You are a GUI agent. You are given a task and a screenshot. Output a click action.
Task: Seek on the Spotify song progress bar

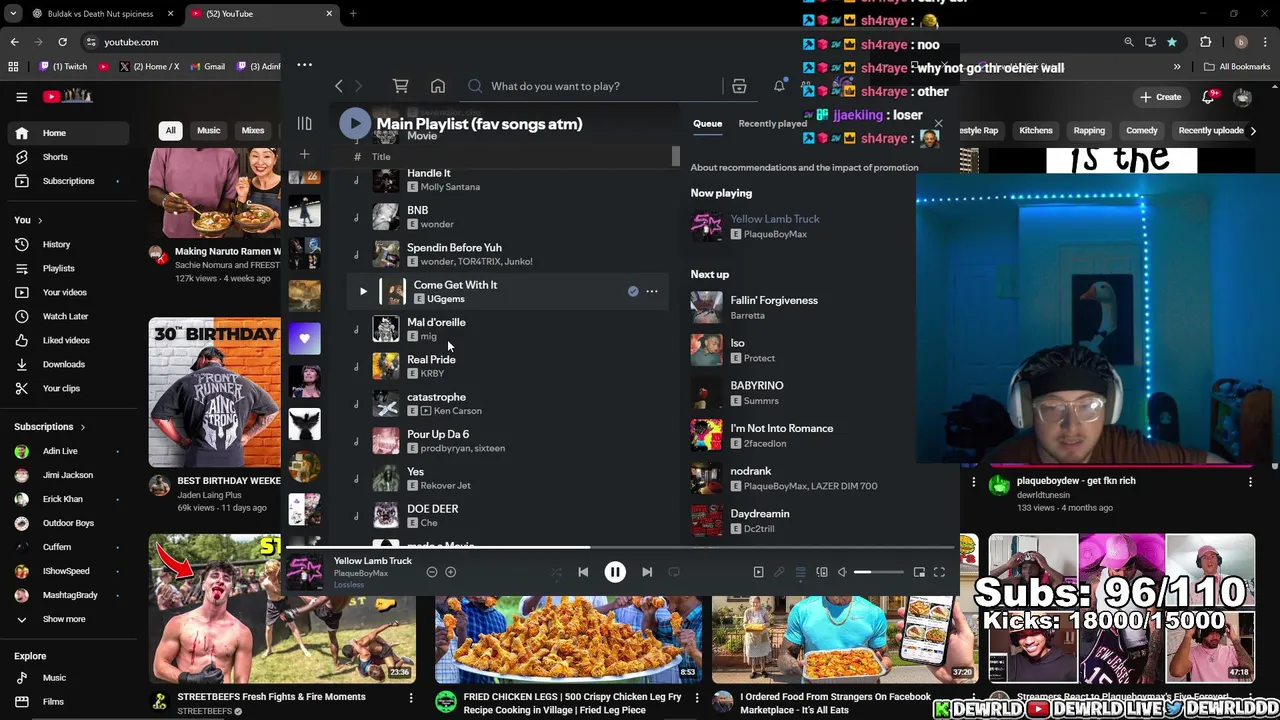click(x=620, y=547)
